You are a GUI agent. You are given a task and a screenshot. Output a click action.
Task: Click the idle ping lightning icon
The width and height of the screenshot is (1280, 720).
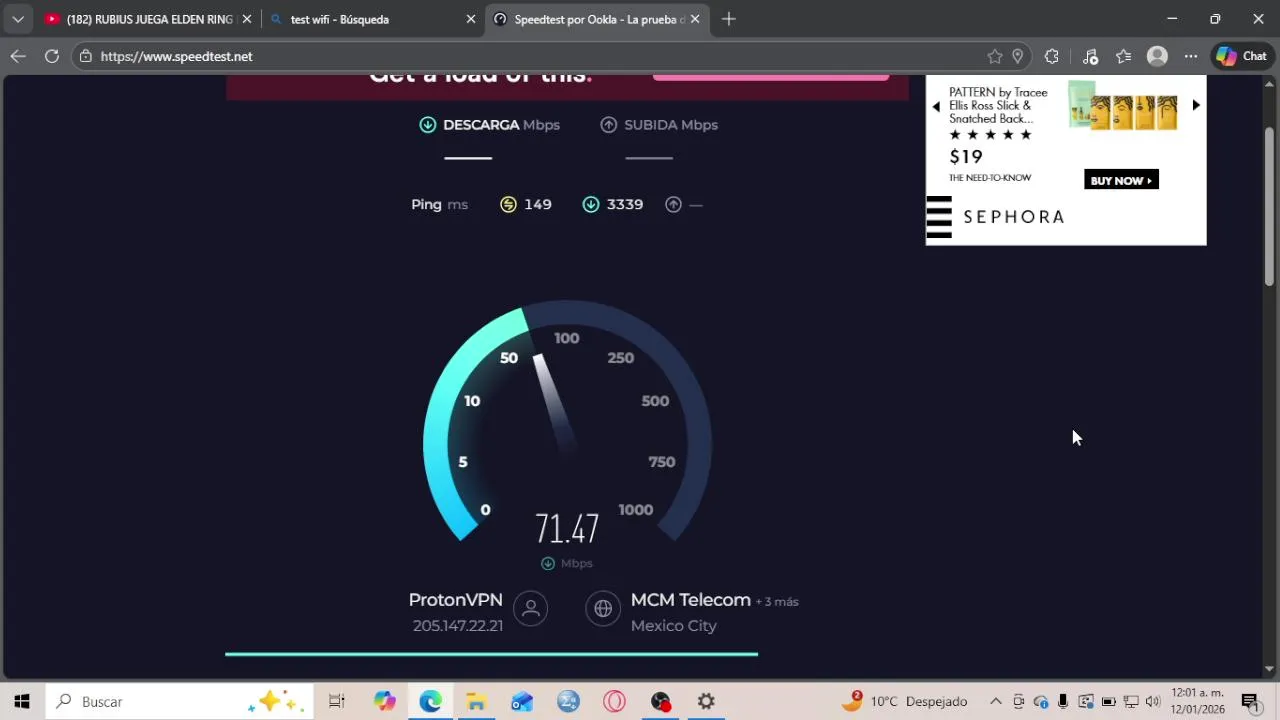(x=509, y=204)
